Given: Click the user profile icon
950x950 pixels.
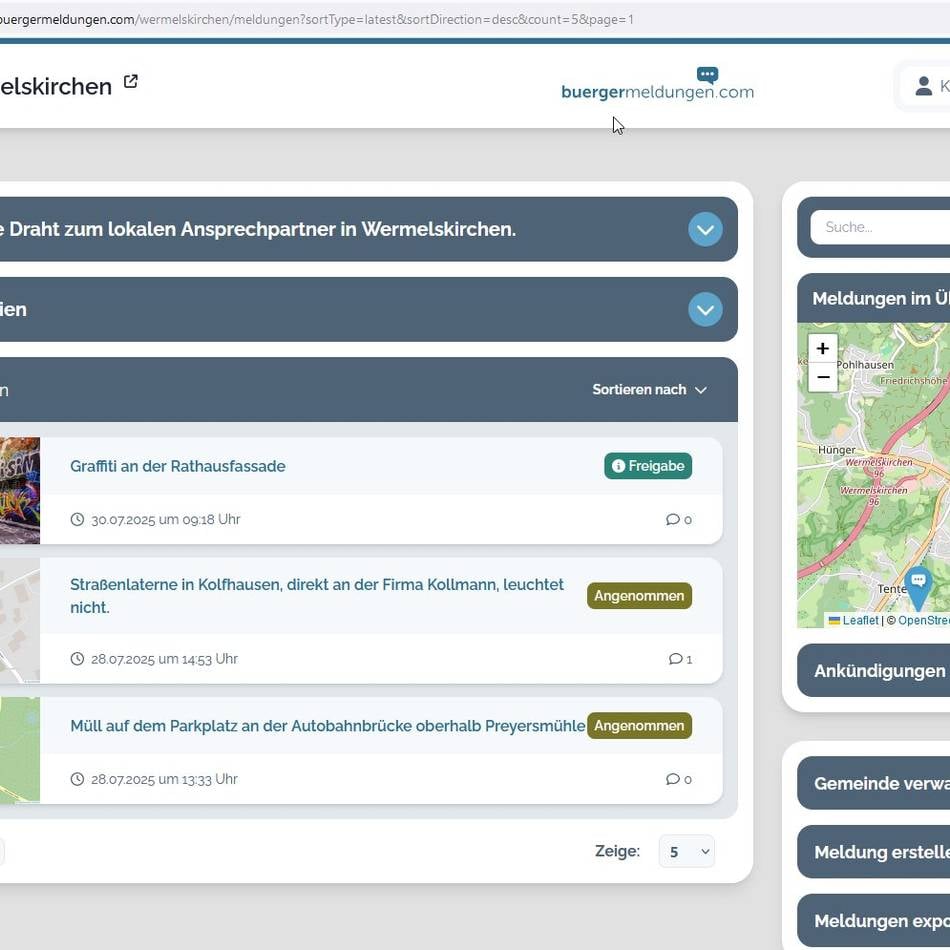Looking at the screenshot, I should tap(923, 86).
